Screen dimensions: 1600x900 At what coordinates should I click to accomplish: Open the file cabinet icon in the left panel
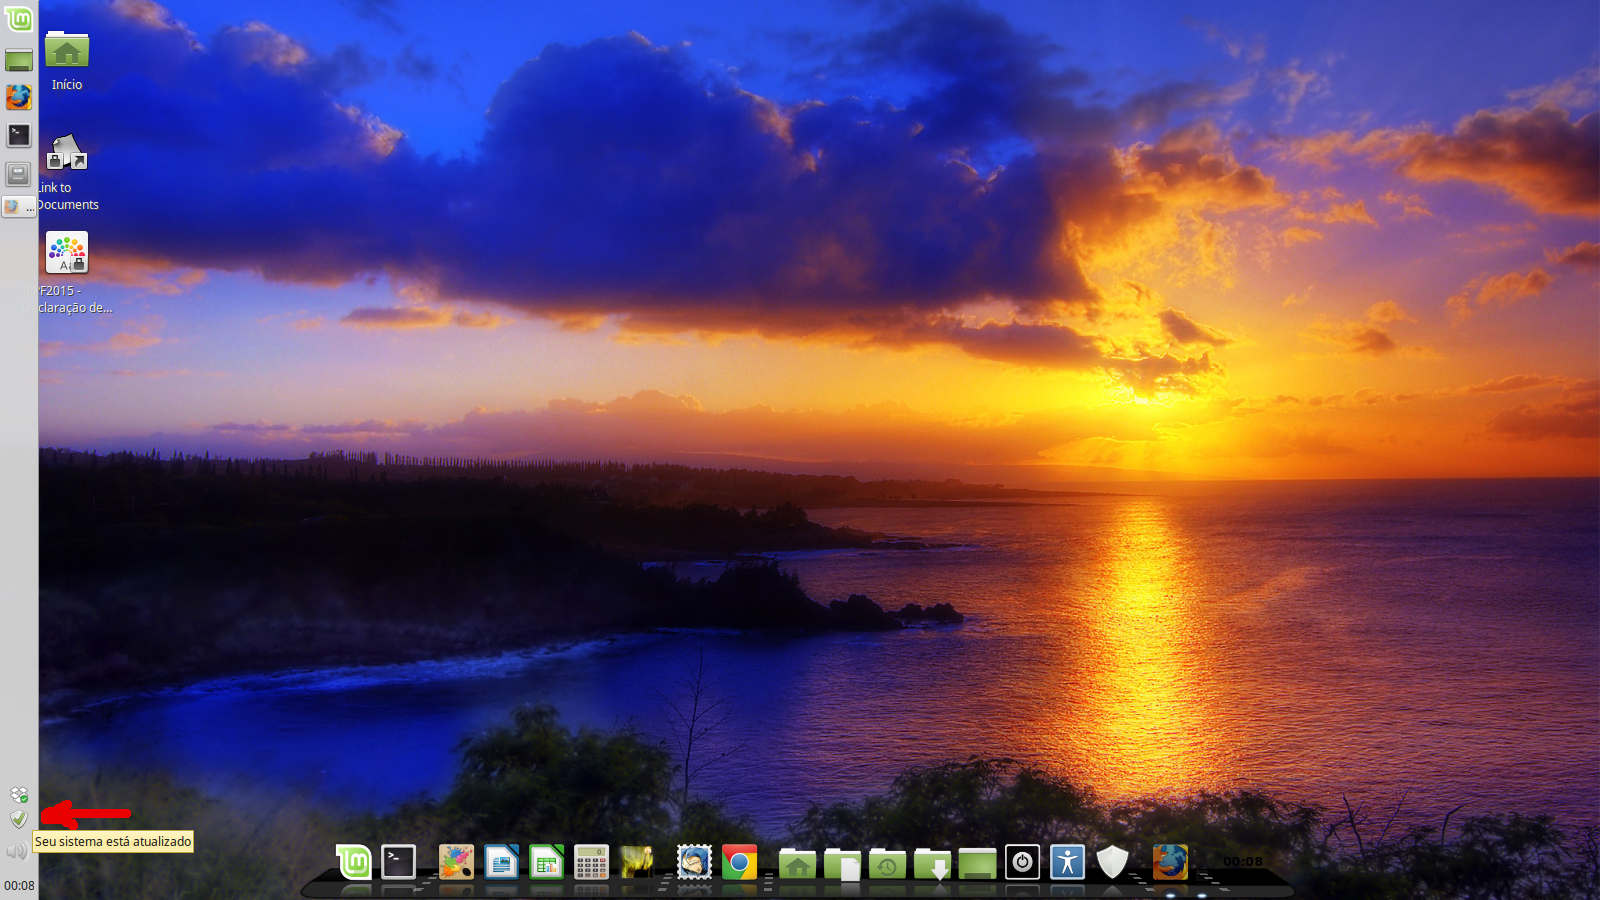click(x=19, y=174)
